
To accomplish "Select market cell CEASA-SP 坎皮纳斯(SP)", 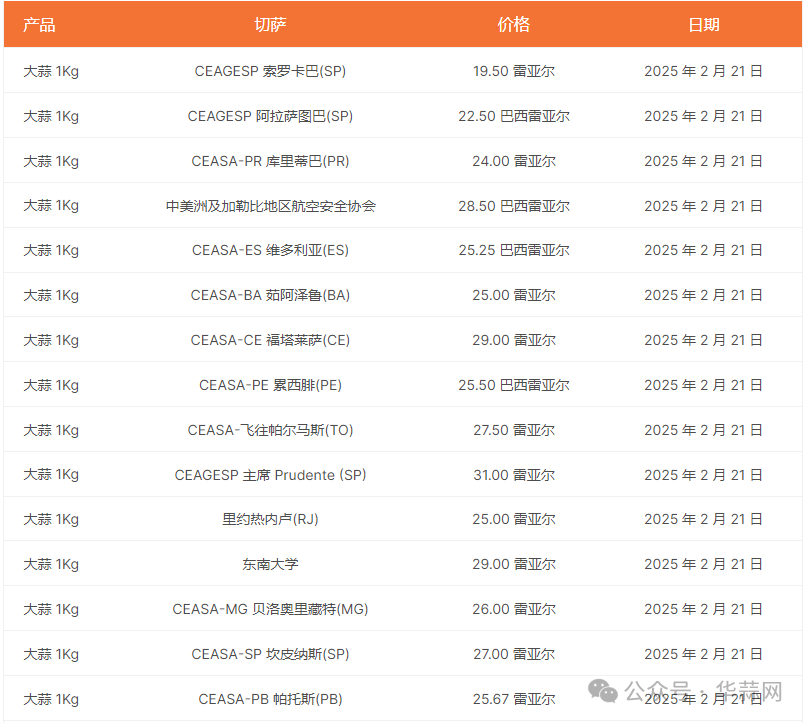I will coord(270,654).
